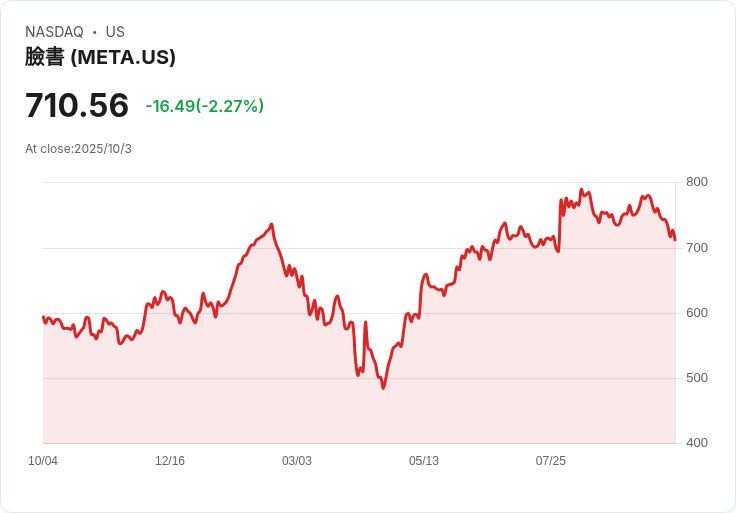Click the leftmost start of the price line
Image resolution: width=736 pixels, height=513 pixels.
click(x=43, y=317)
